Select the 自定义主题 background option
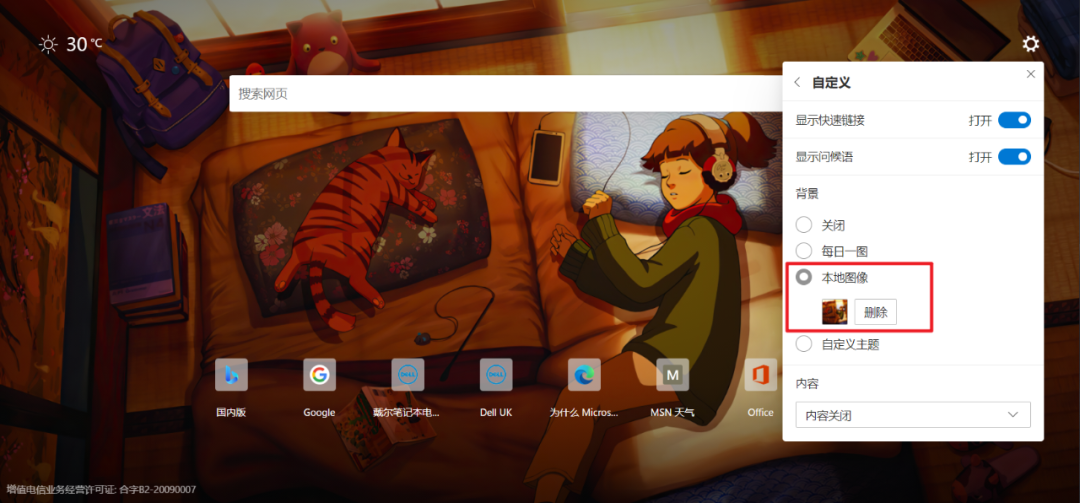This screenshot has height=503, width=1080. pyautogui.click(x=804, y=343)
